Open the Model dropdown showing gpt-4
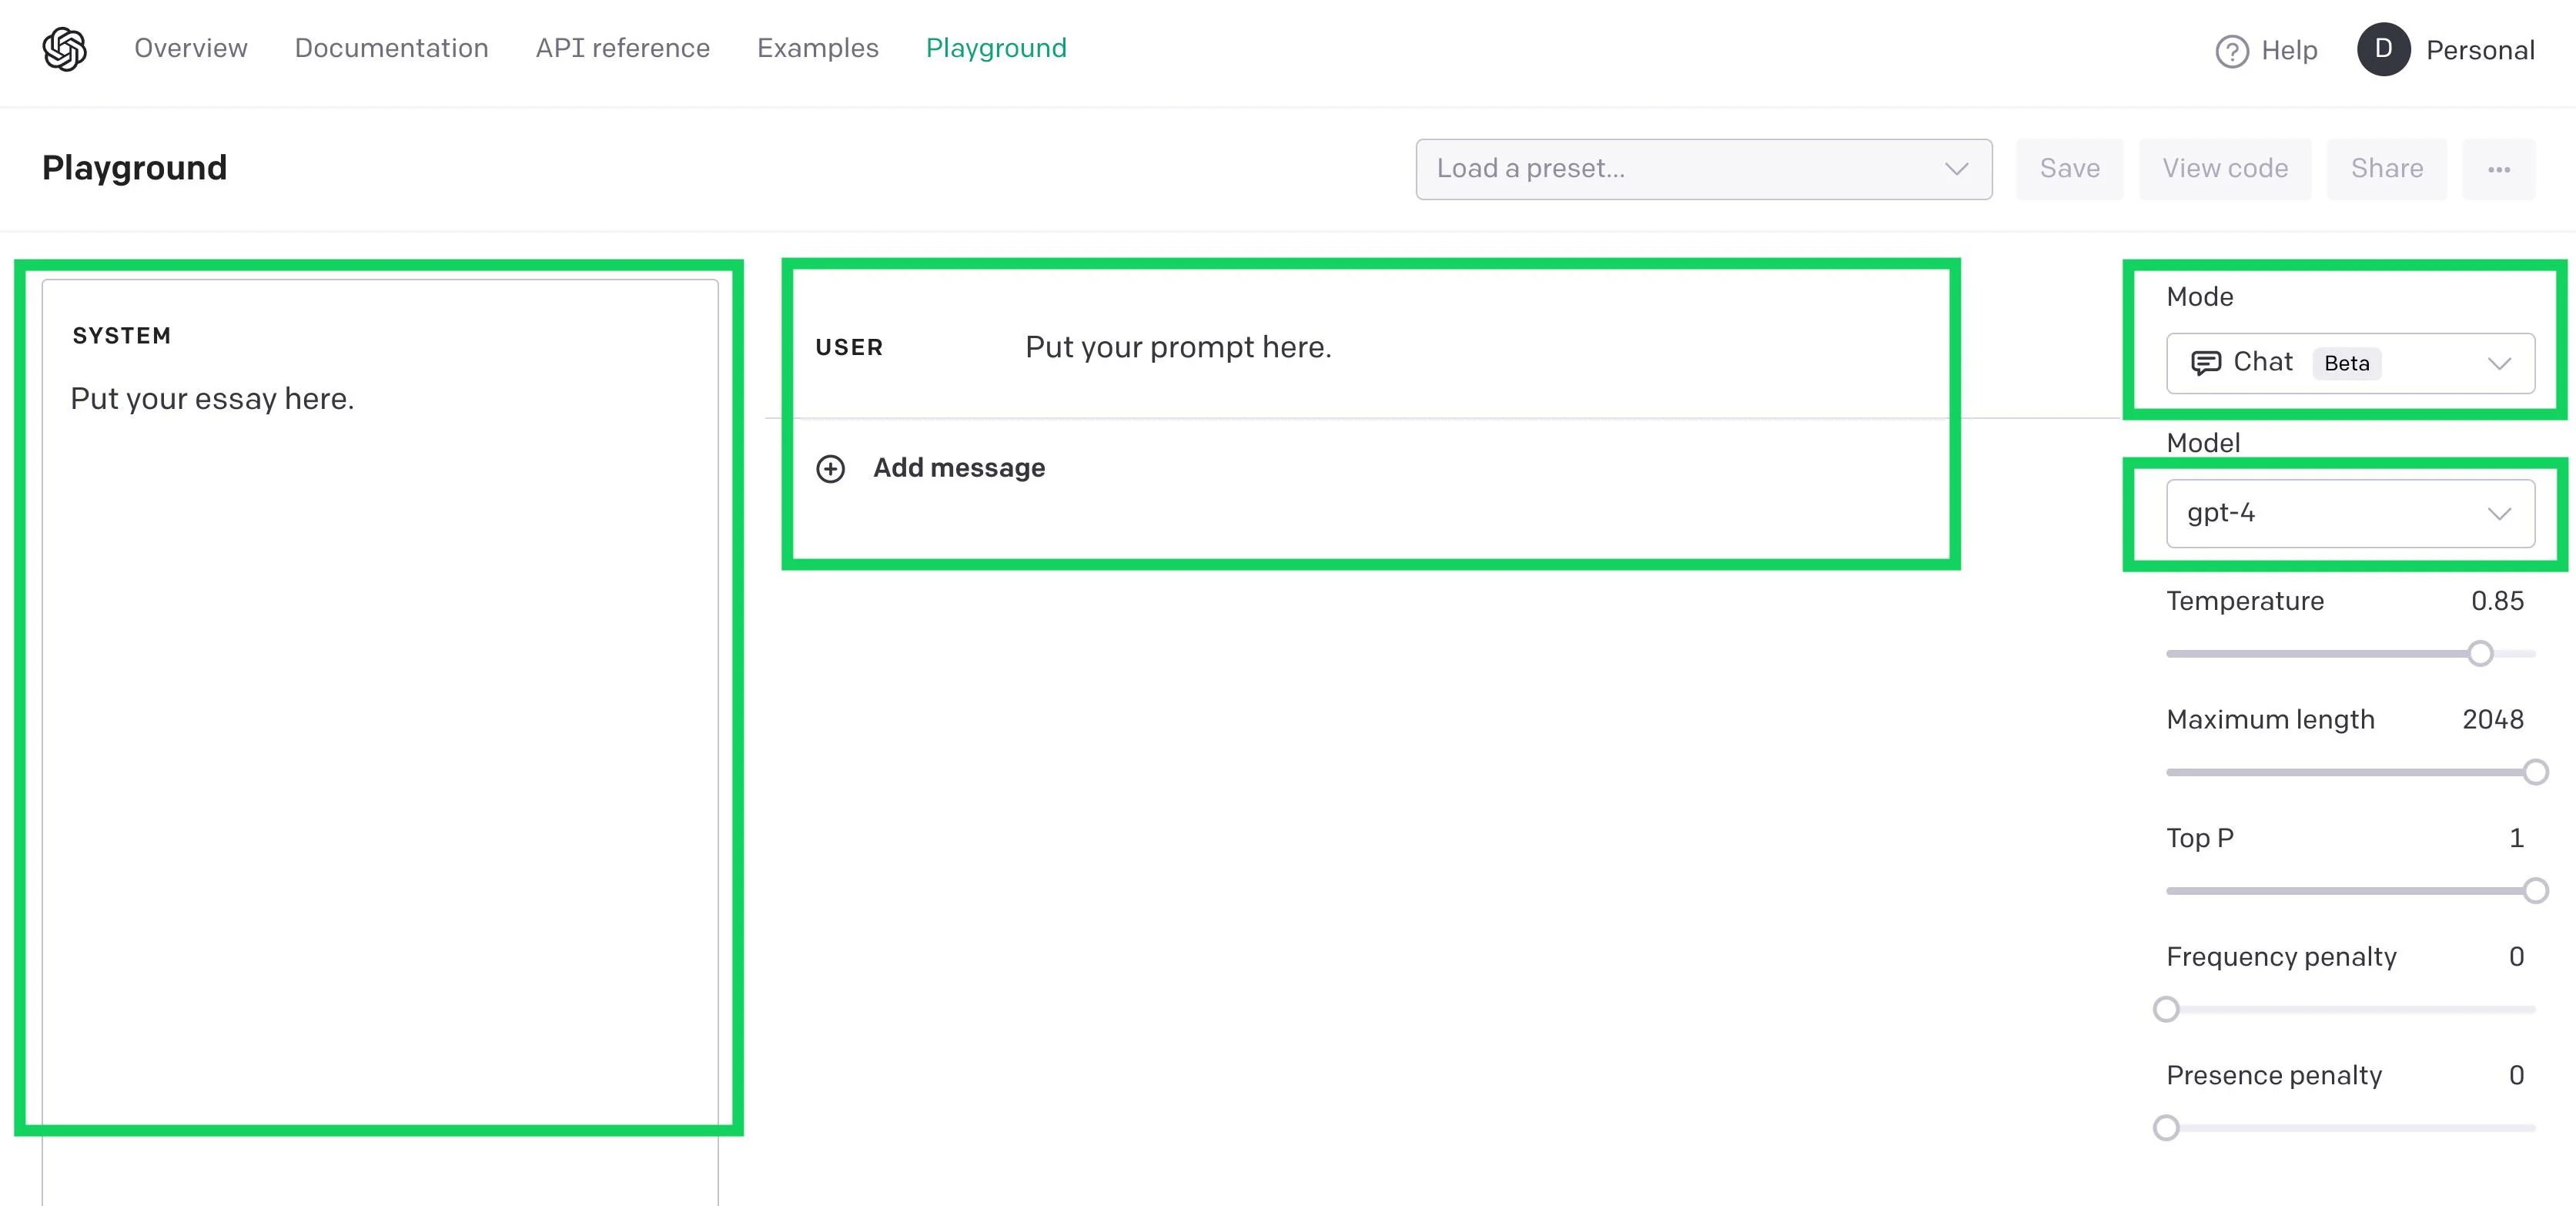 point(2350,513)
